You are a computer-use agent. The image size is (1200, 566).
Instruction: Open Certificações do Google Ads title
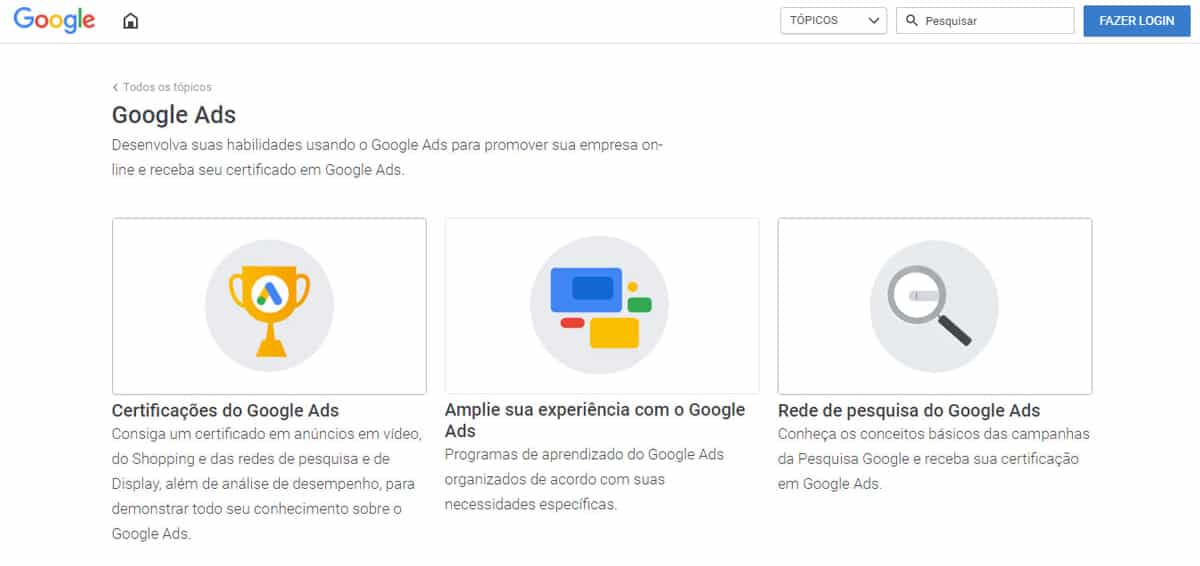tap(225, 410)
